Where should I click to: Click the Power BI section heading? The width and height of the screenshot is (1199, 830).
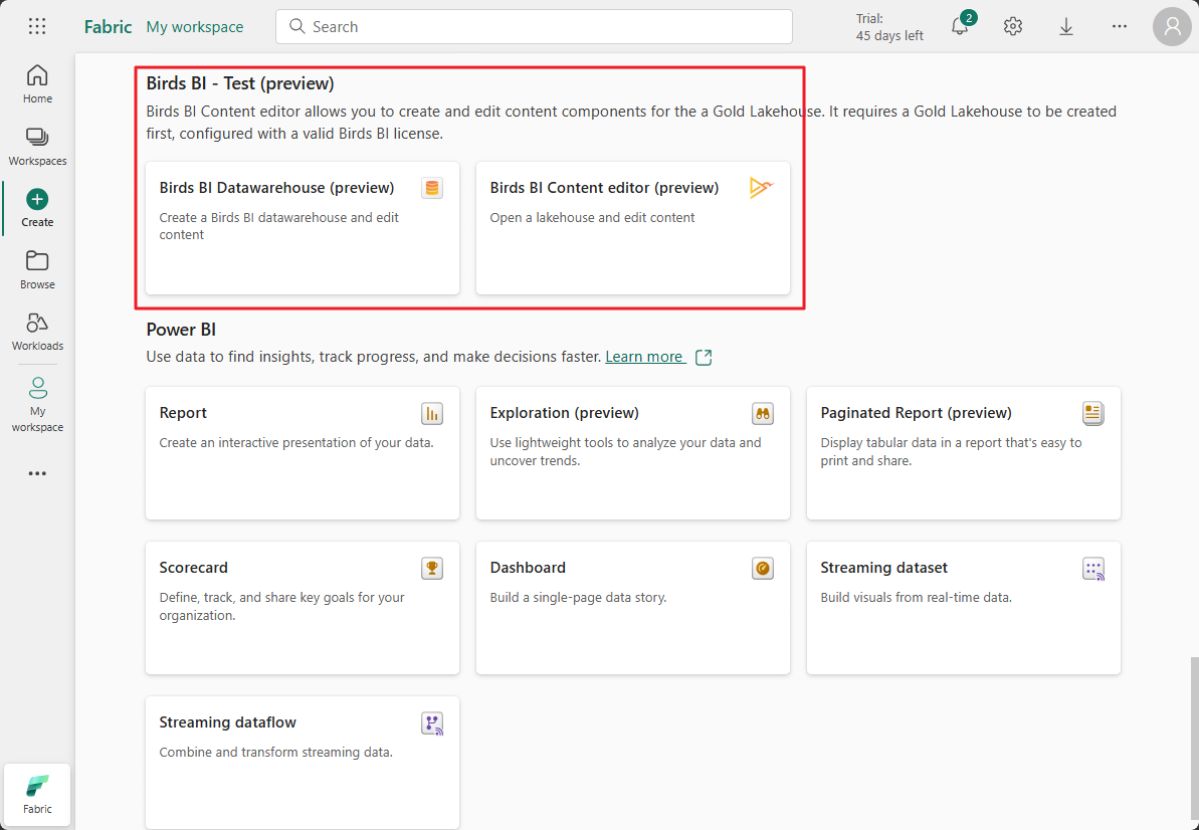[181, 330]
